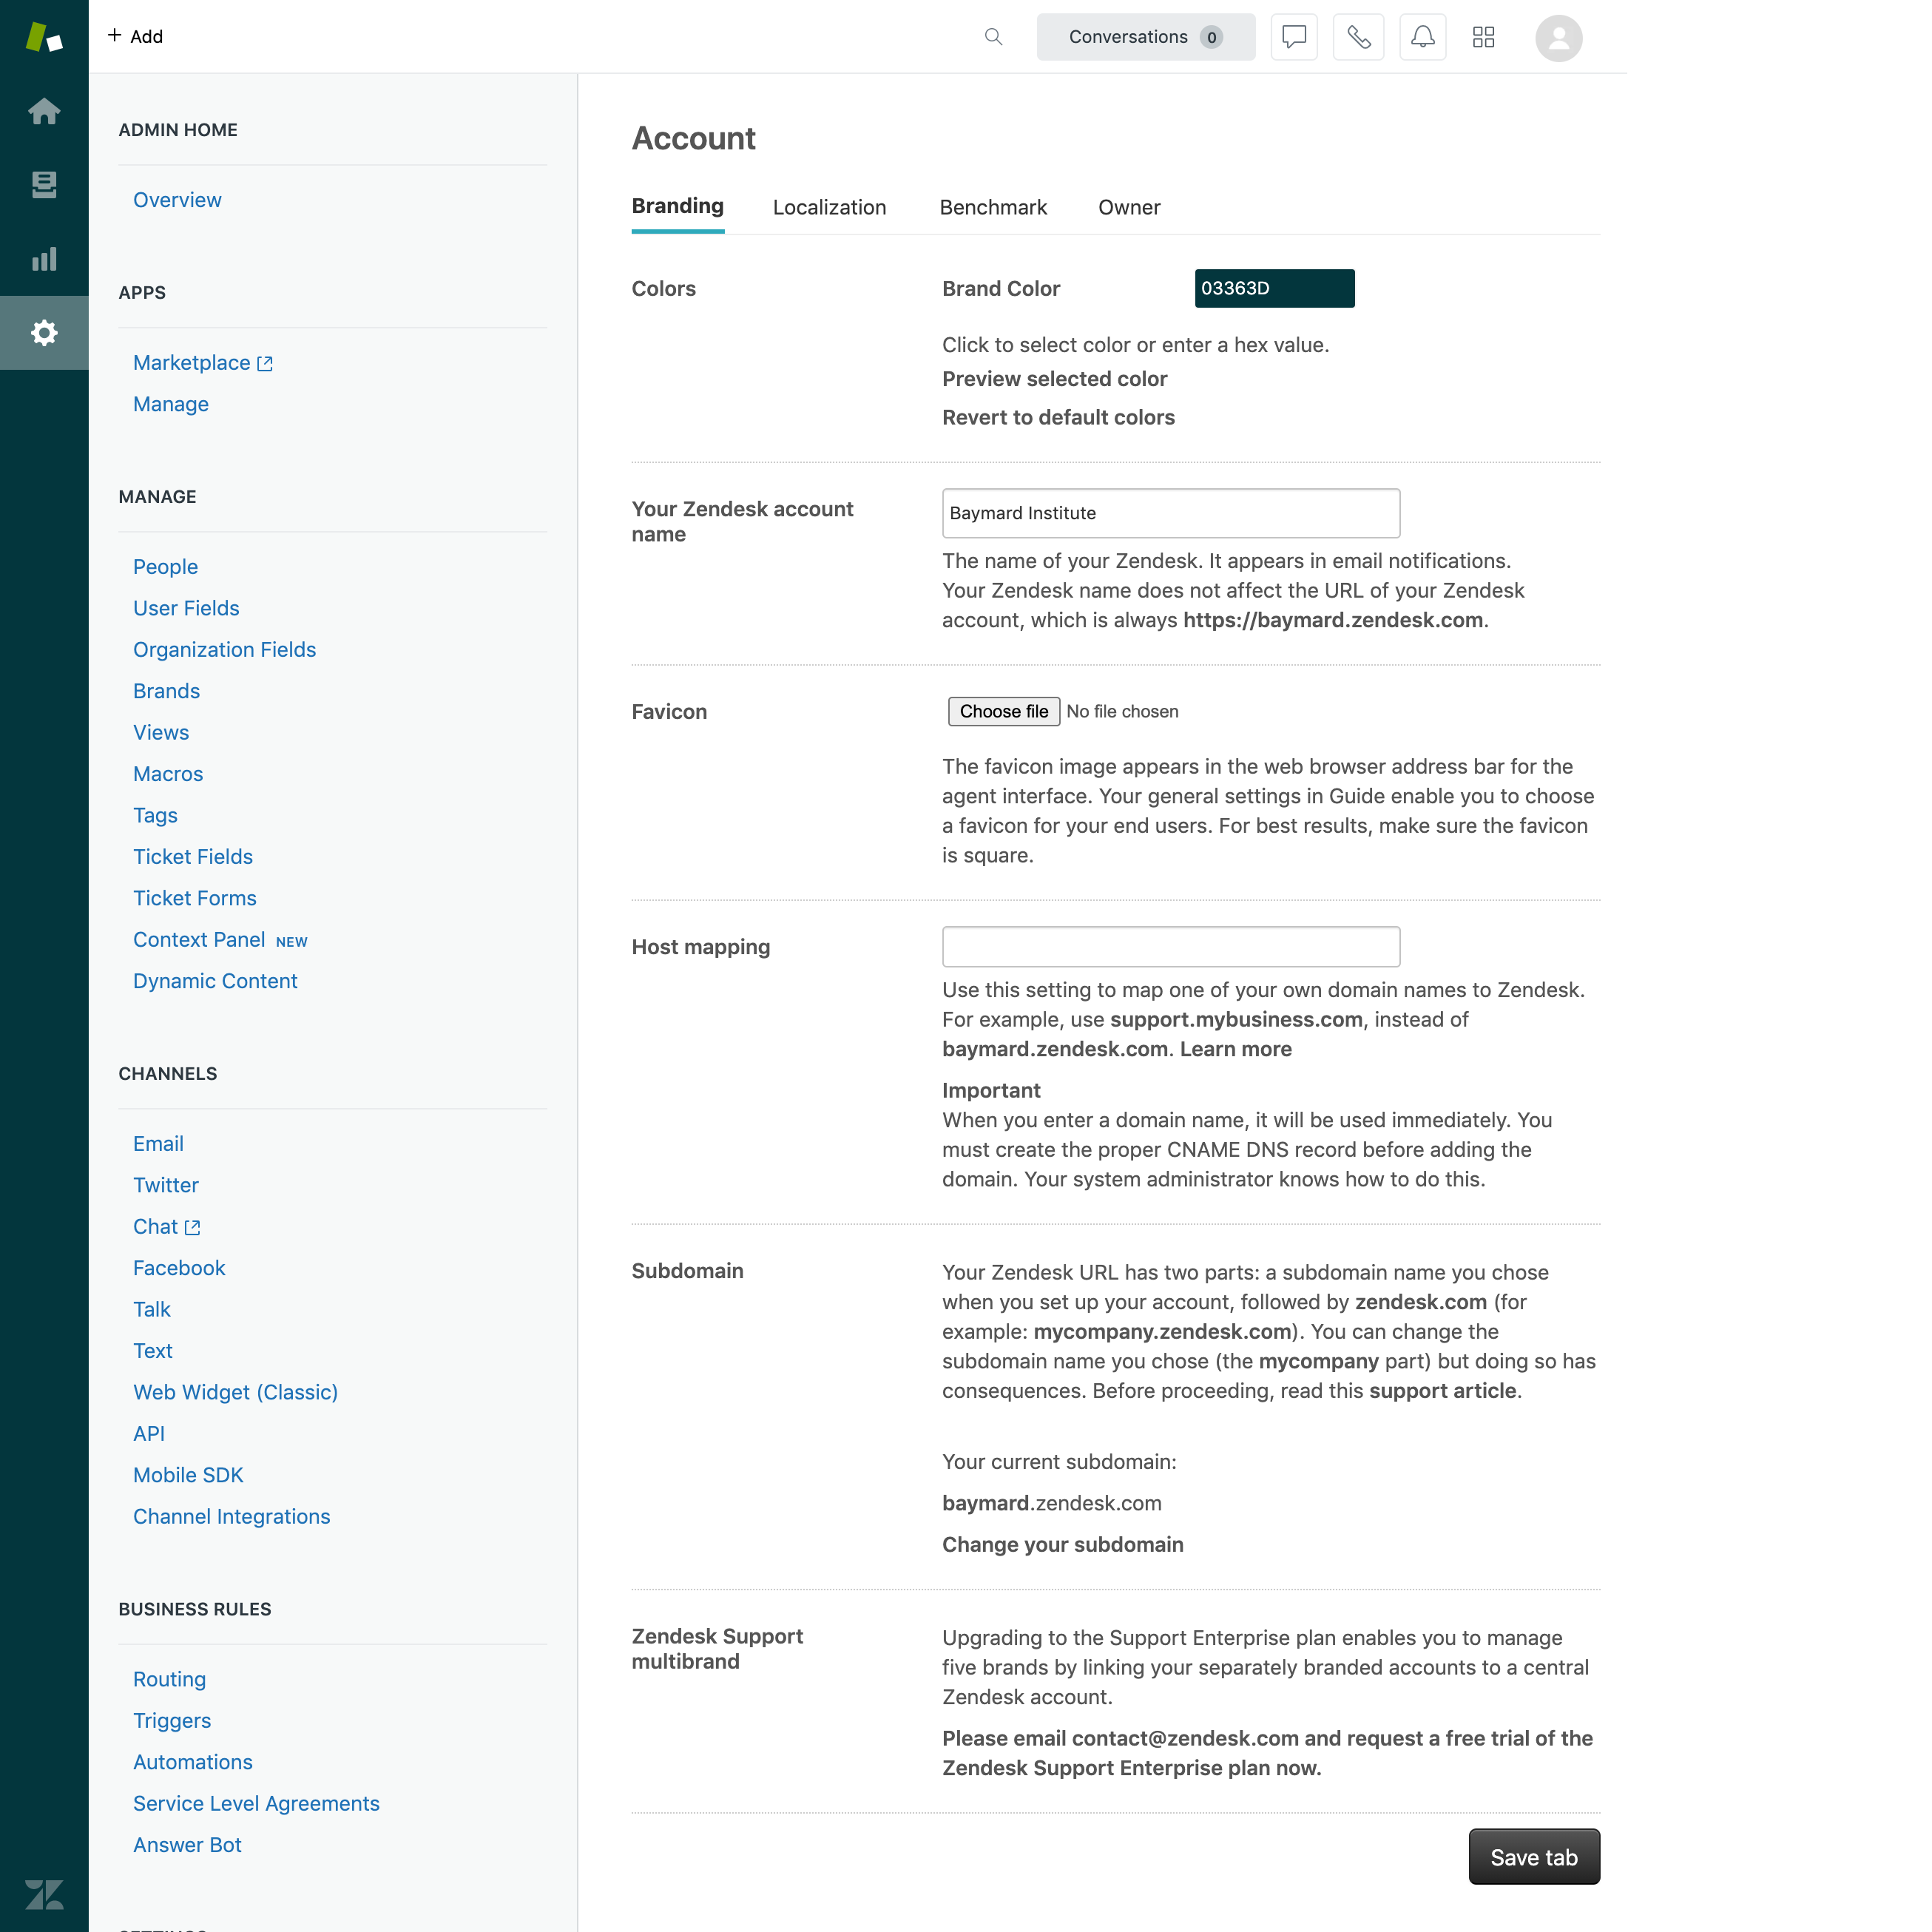This screenshot has width=1932, height=1932.
Task: Click the external link icon beside Marketplace
Action: [263, 363]
